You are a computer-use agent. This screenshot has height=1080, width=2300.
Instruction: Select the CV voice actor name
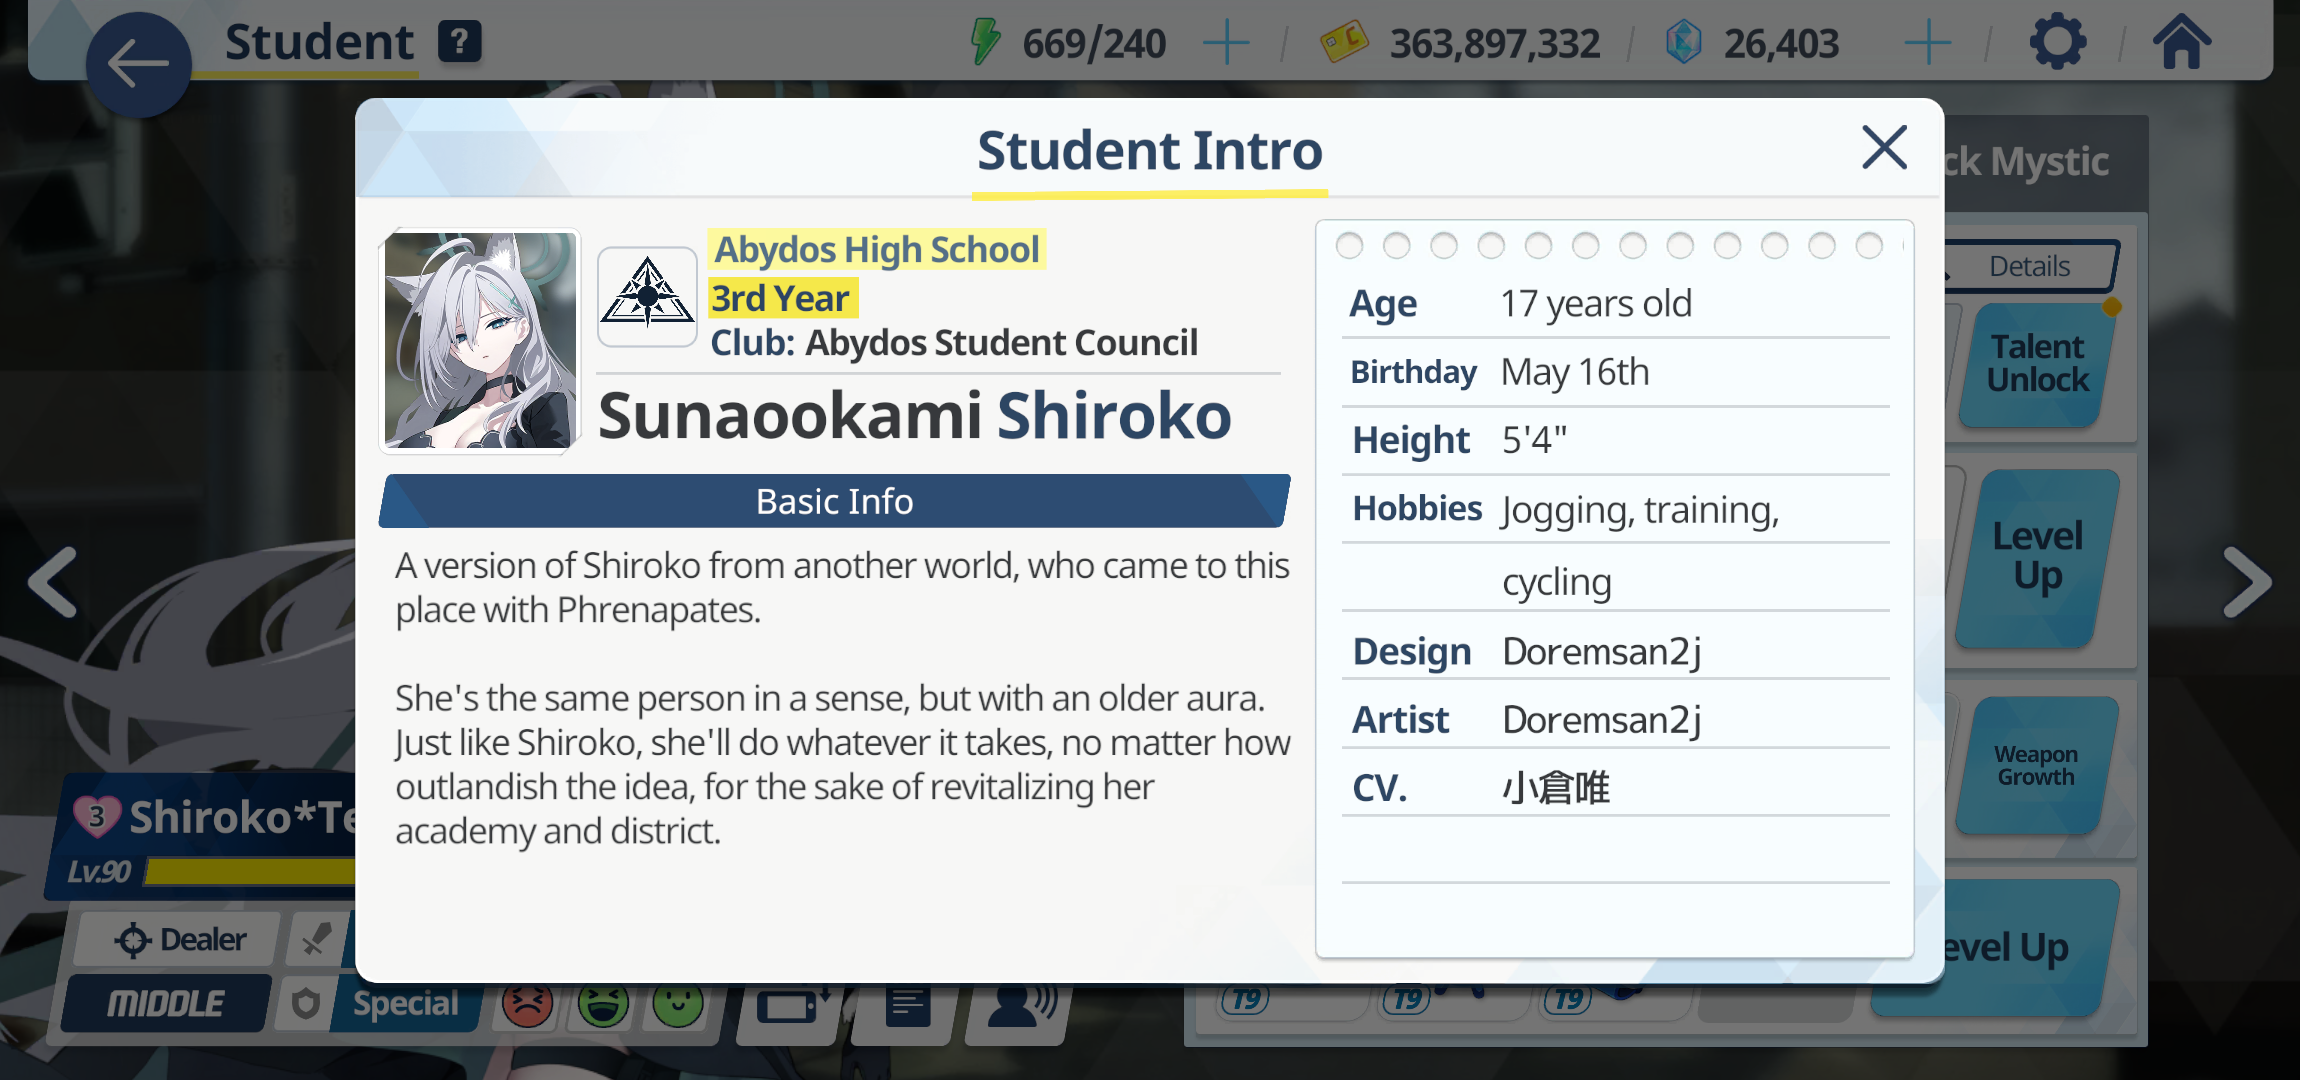tap(1556, 788)
